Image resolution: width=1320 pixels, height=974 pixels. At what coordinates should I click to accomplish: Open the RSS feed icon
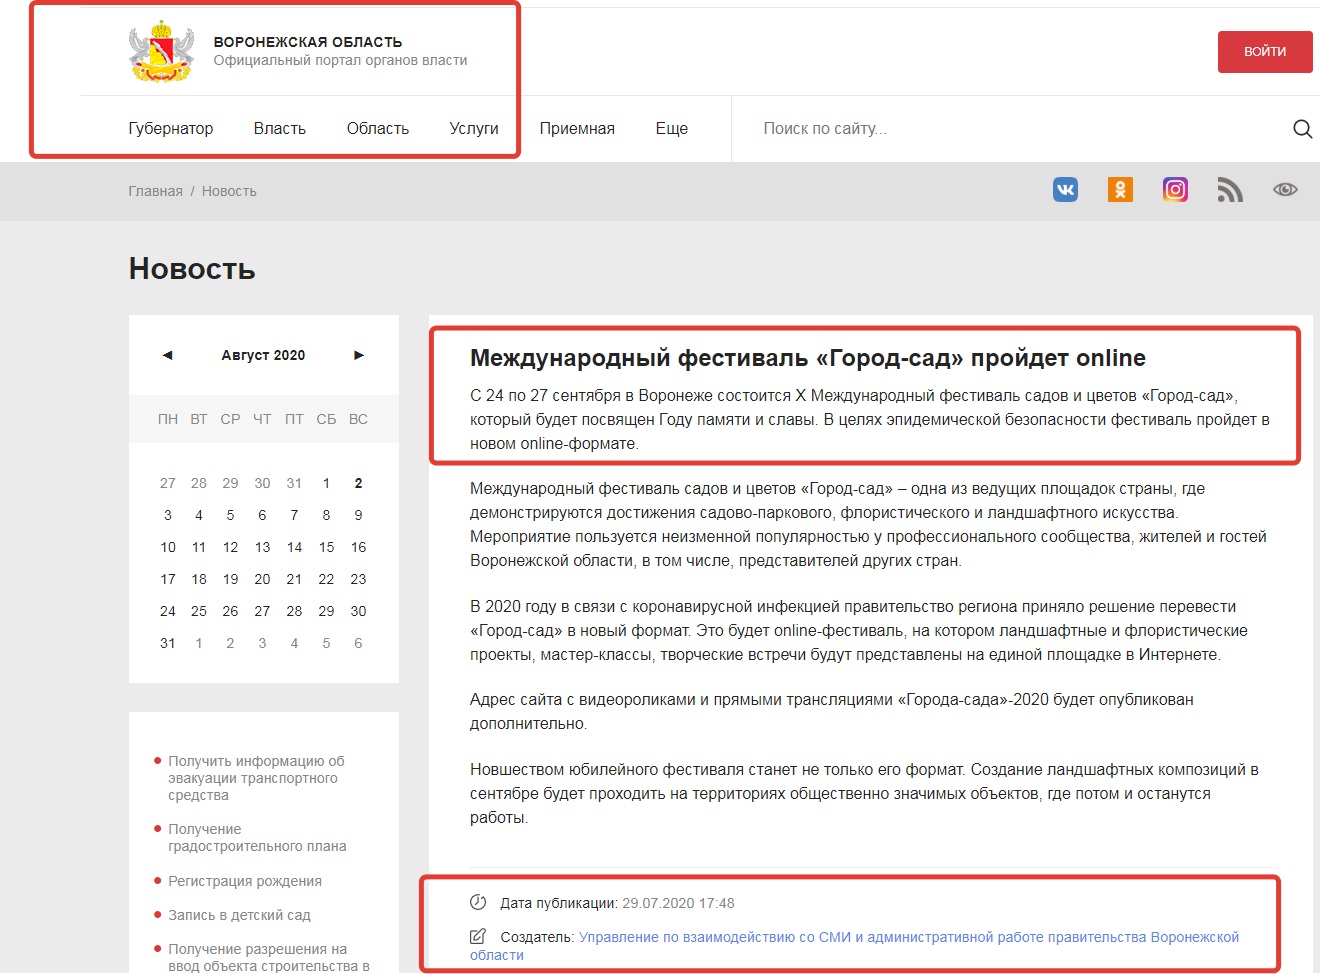(x=1229, y=190)
